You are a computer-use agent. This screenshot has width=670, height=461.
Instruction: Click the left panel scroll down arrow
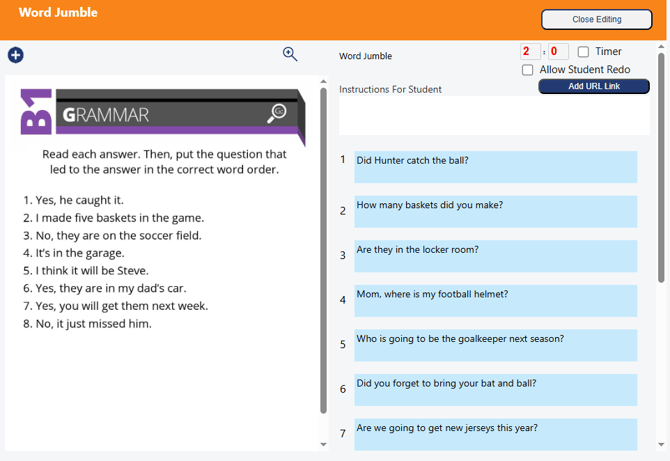[323, 444]
